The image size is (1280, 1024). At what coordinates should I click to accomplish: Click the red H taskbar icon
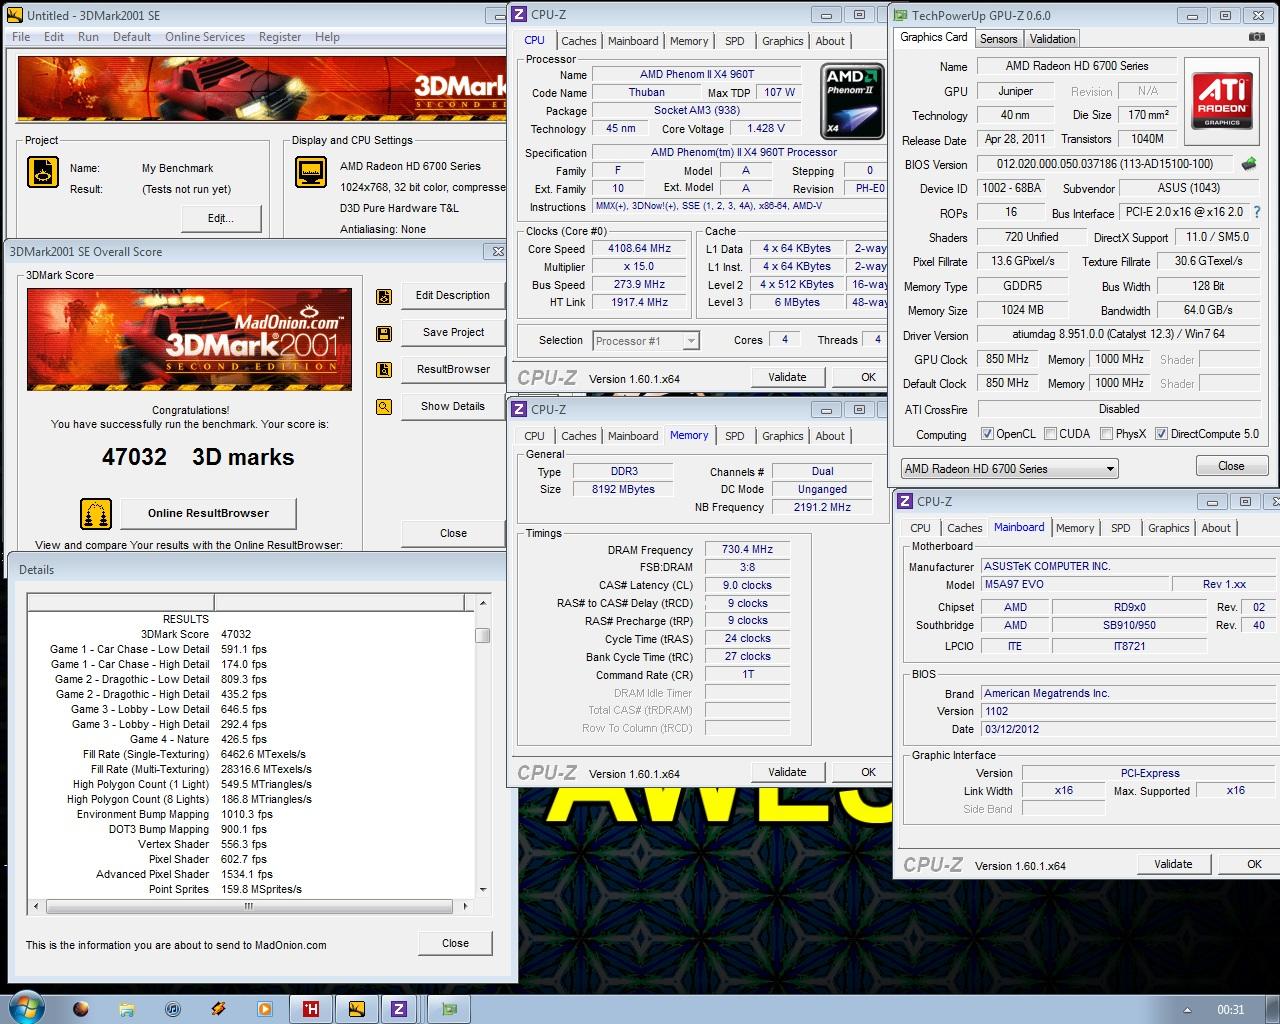(311, 1008)
